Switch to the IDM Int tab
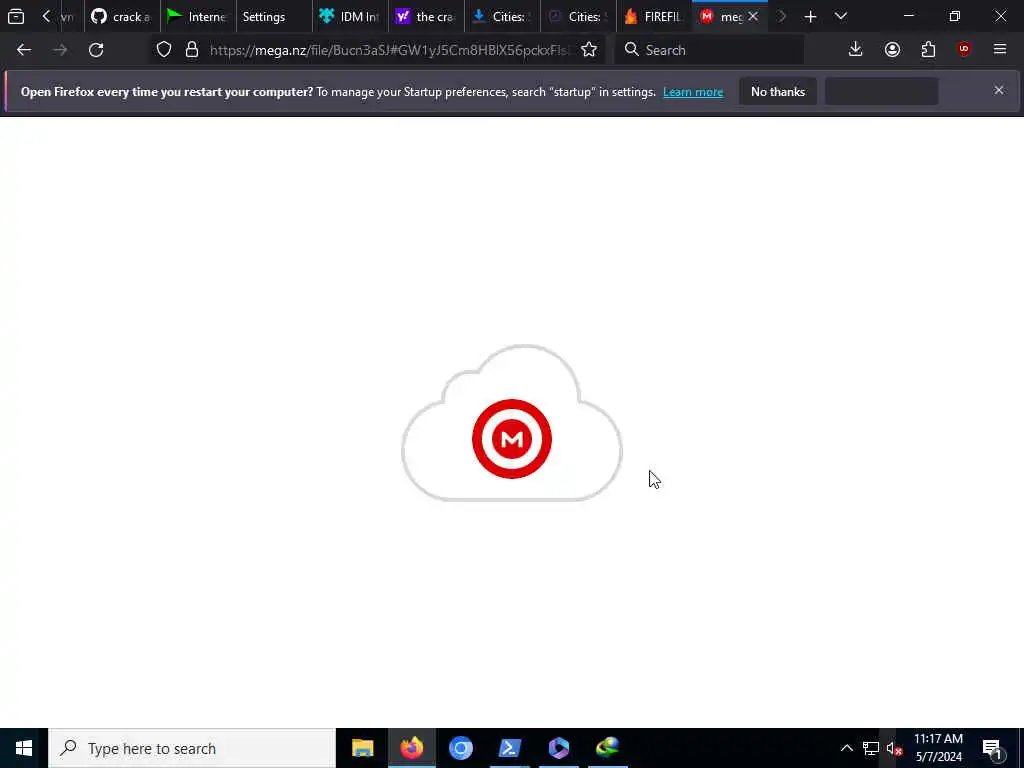Image resolution: width=1024 pixels, height=768 pixels. click(x=349, y=16)
